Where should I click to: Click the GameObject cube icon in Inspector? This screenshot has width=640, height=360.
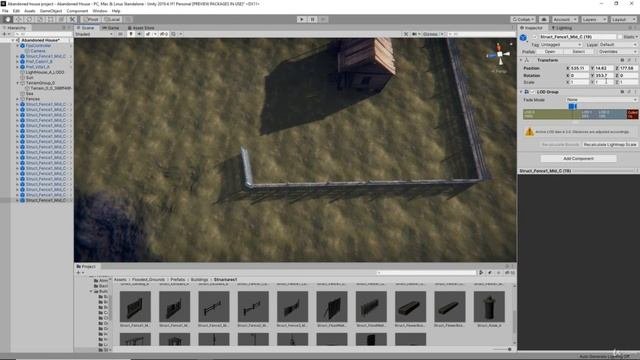pos(523,38)
